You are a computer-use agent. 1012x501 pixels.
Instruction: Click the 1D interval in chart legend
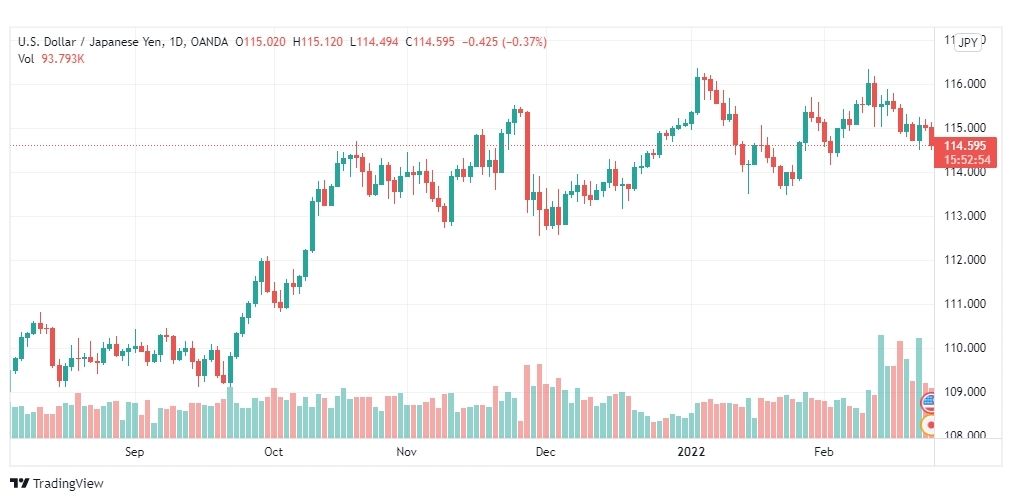pyautogui.click(x=176, y=42)
